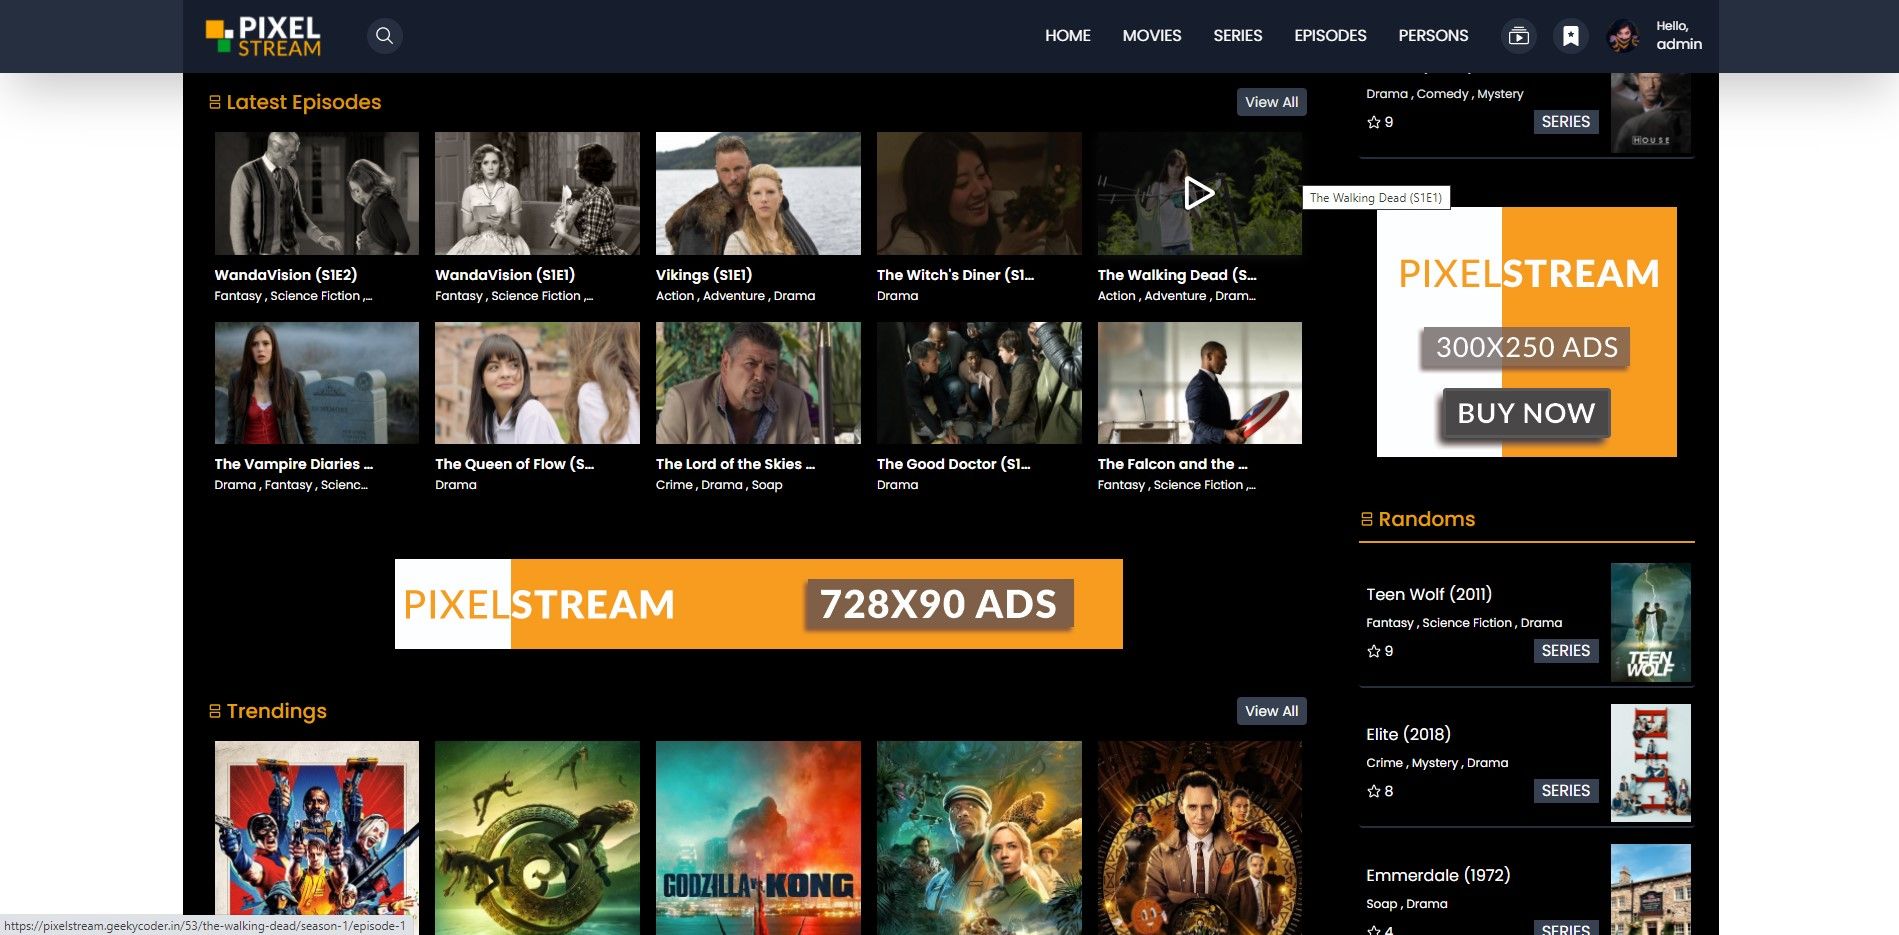Image resolution: width=1899 pixels, height=935 pixels.
Task: Click The Good Doctor title text
Action: [953, 464]
